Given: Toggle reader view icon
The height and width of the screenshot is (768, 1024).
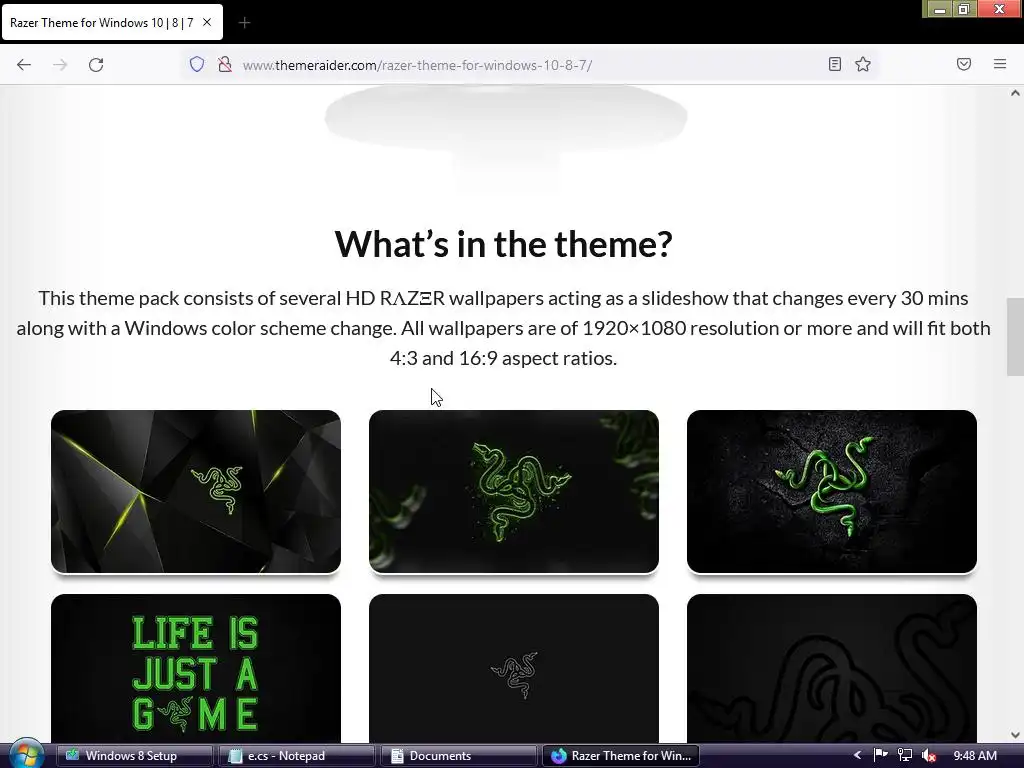Looking at the screenshot, I should pyautogui.click(x=835, y=64).
